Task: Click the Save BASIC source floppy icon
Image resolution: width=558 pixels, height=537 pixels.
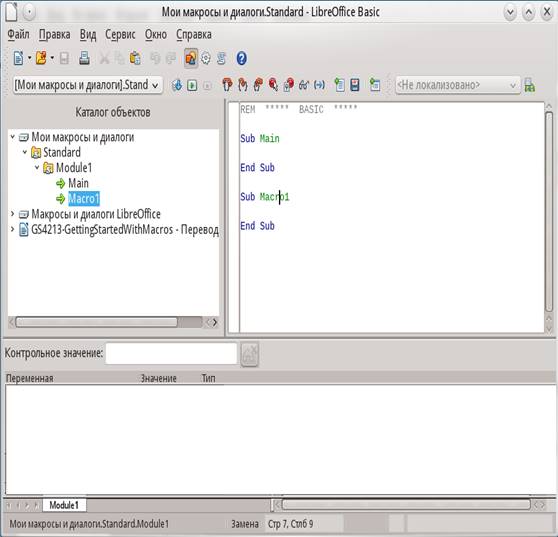Action: coord(355,85)
